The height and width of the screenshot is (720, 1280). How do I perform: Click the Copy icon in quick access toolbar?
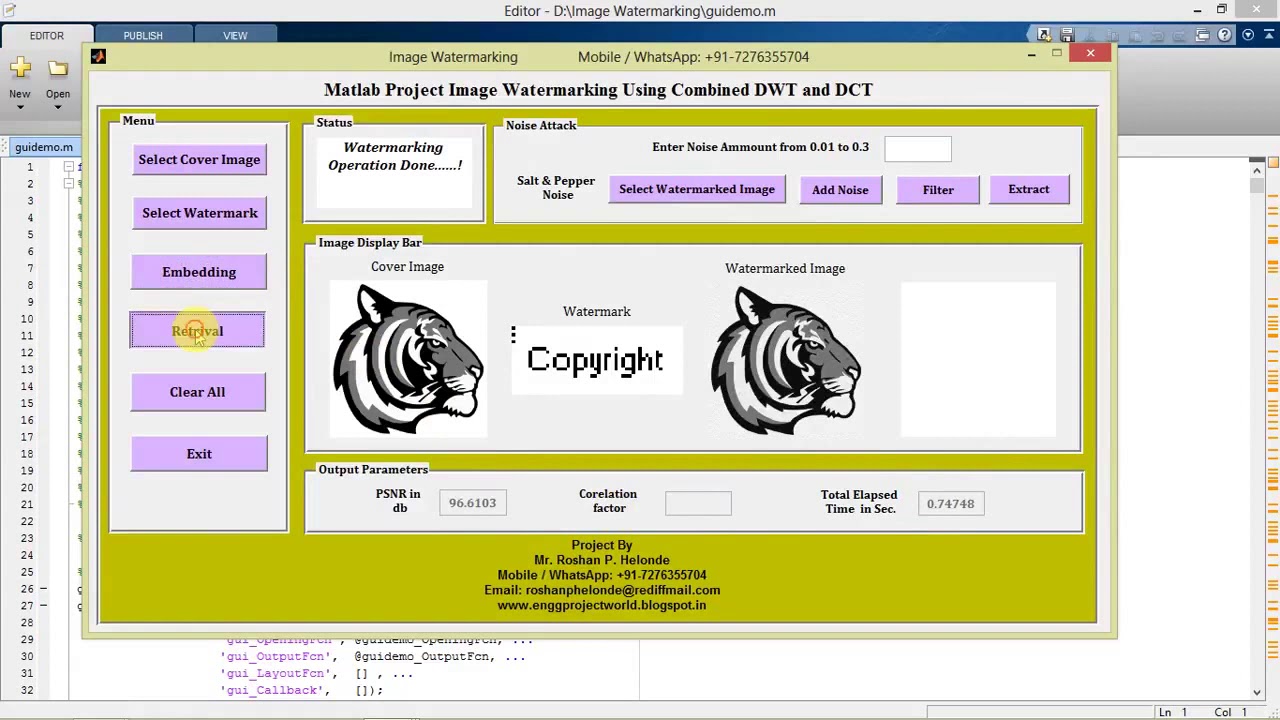tap(1112, 35)
